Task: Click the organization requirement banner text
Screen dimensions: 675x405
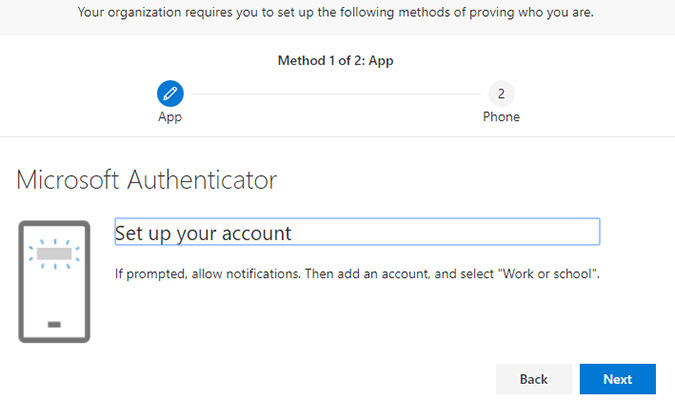Action: [x=335, y=12]
